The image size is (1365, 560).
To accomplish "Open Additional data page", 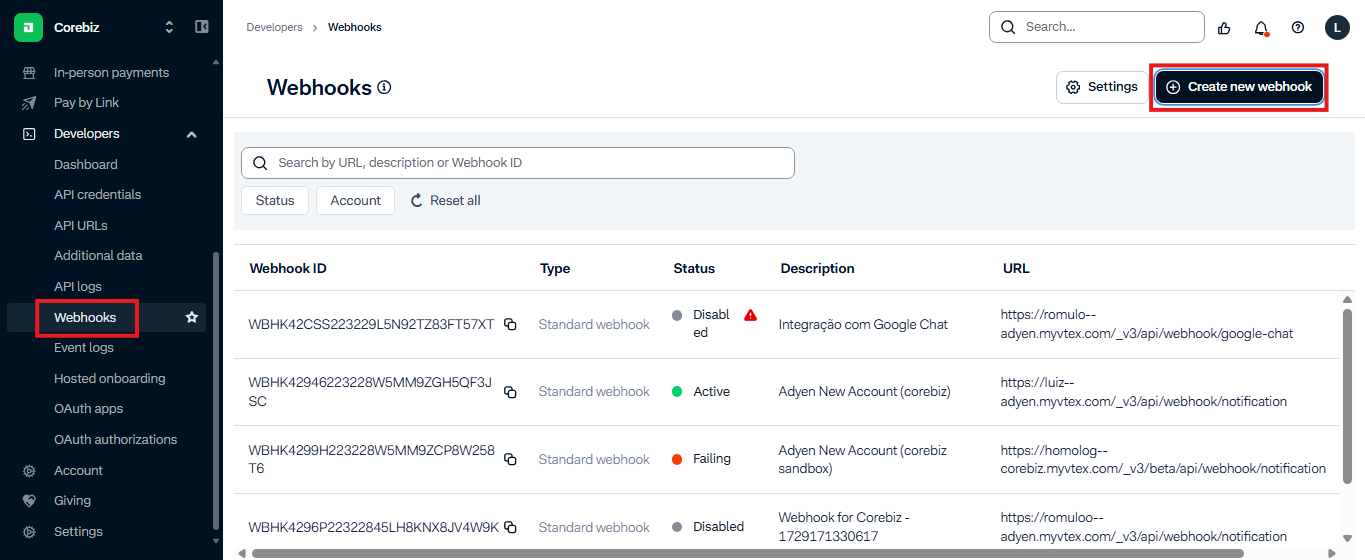I will tap(98, 255).
